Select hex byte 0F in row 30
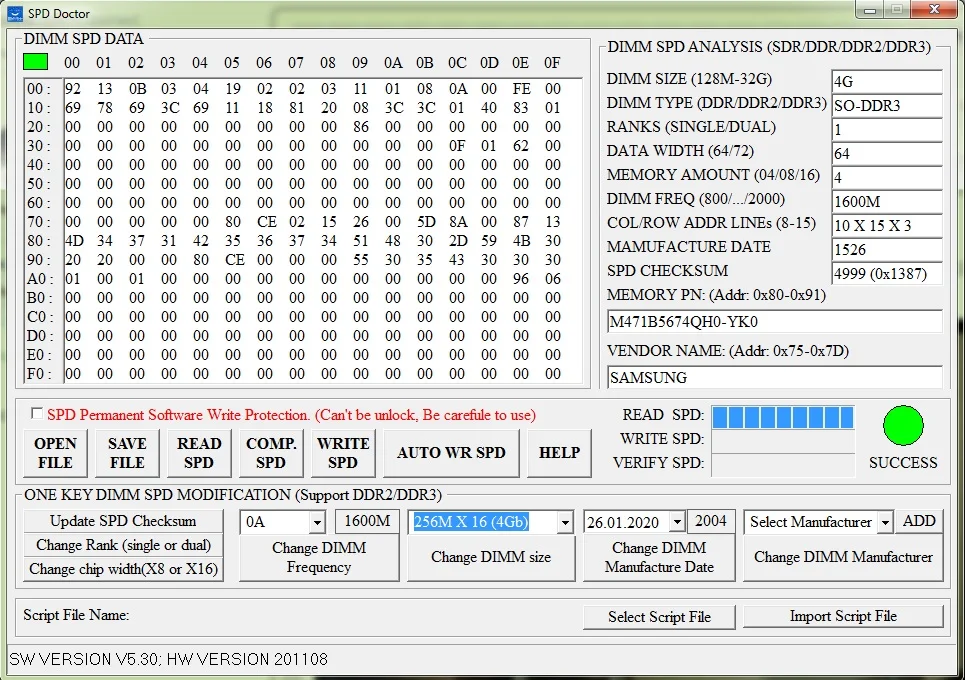This screenshot has height=680, width=965. click(457, 146)
